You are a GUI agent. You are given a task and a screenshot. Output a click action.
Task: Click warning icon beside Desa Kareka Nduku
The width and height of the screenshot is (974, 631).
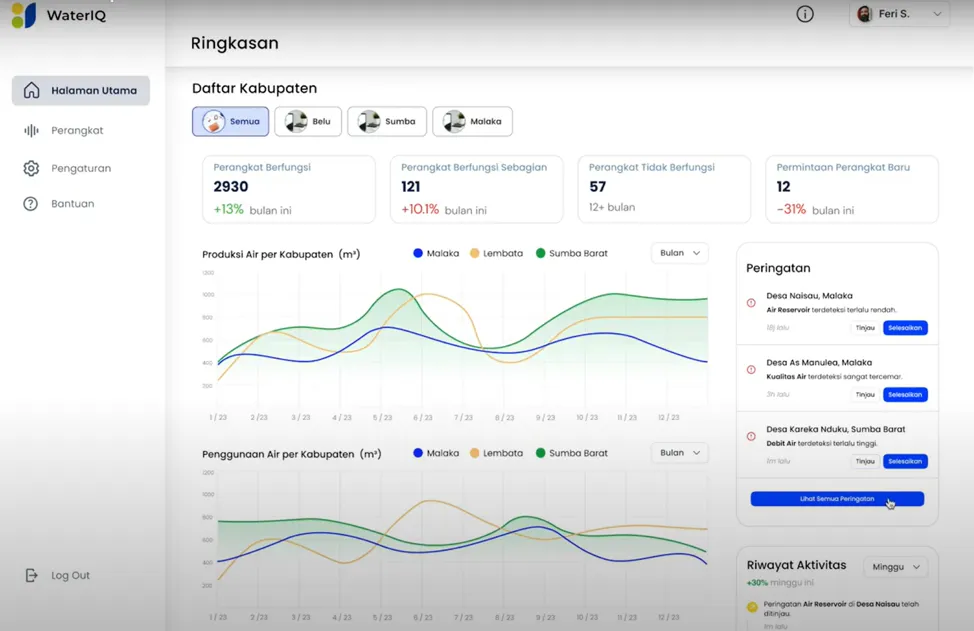(x=752, y=436)
